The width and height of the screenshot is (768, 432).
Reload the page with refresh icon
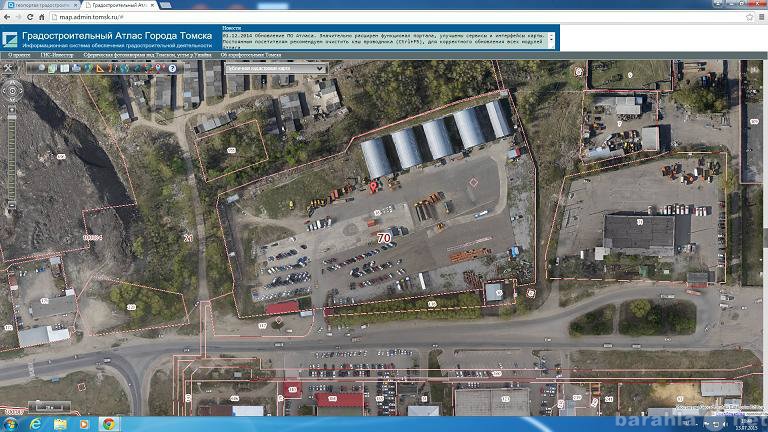[x=30, y=17]
